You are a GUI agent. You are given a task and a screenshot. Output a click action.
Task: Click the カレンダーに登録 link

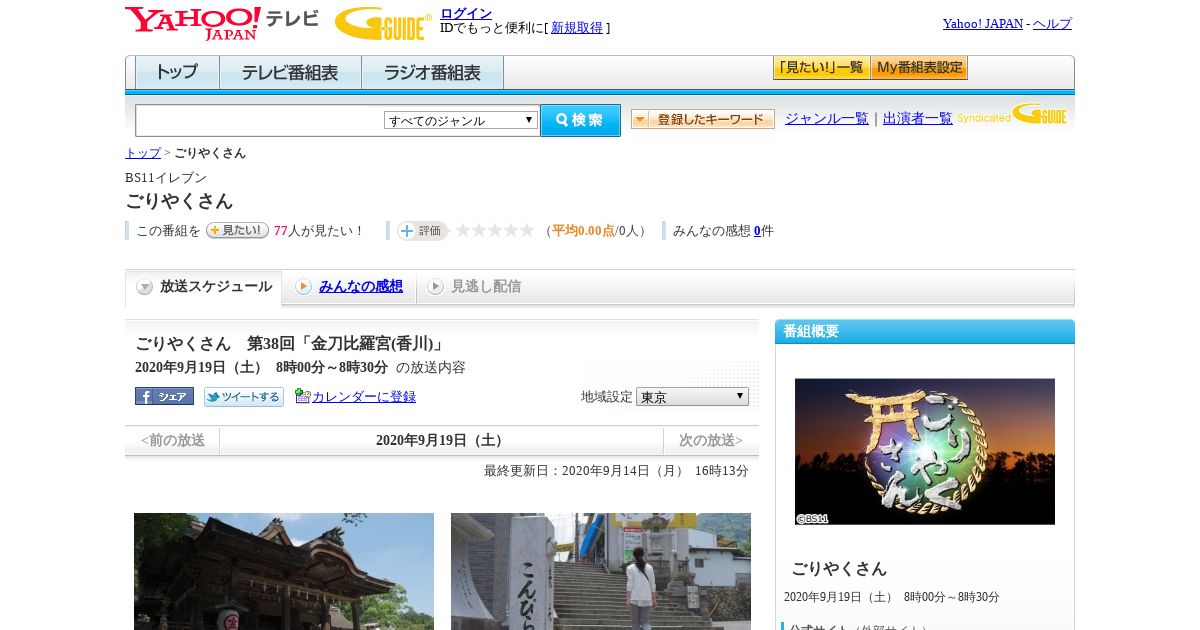pyautogui.click(x=364, y=397)
